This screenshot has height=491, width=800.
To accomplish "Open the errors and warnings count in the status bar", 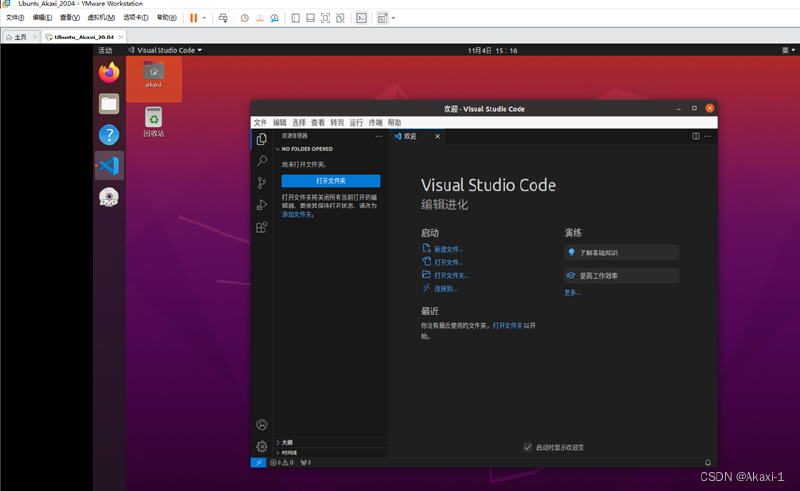I will point(282,462).
